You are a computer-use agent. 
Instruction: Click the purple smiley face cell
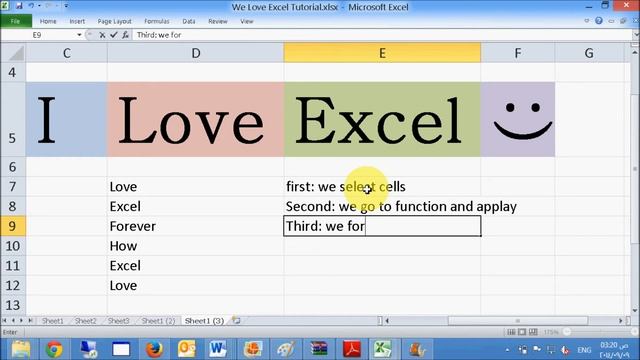pos(518,120)
